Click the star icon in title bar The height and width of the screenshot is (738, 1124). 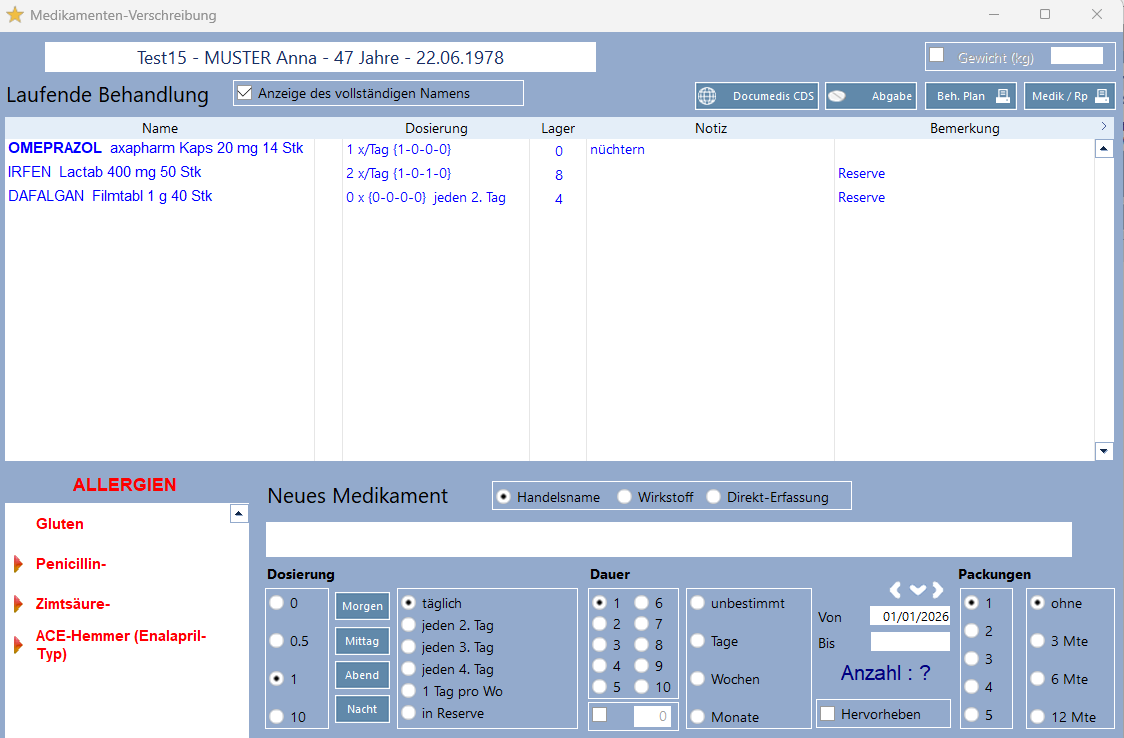click(15, 15)
